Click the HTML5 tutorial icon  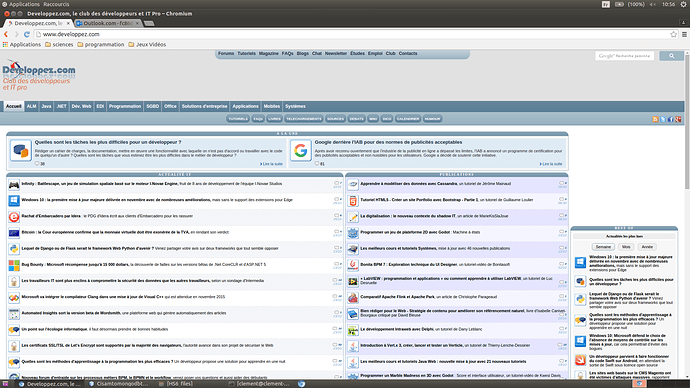[353, 201]
